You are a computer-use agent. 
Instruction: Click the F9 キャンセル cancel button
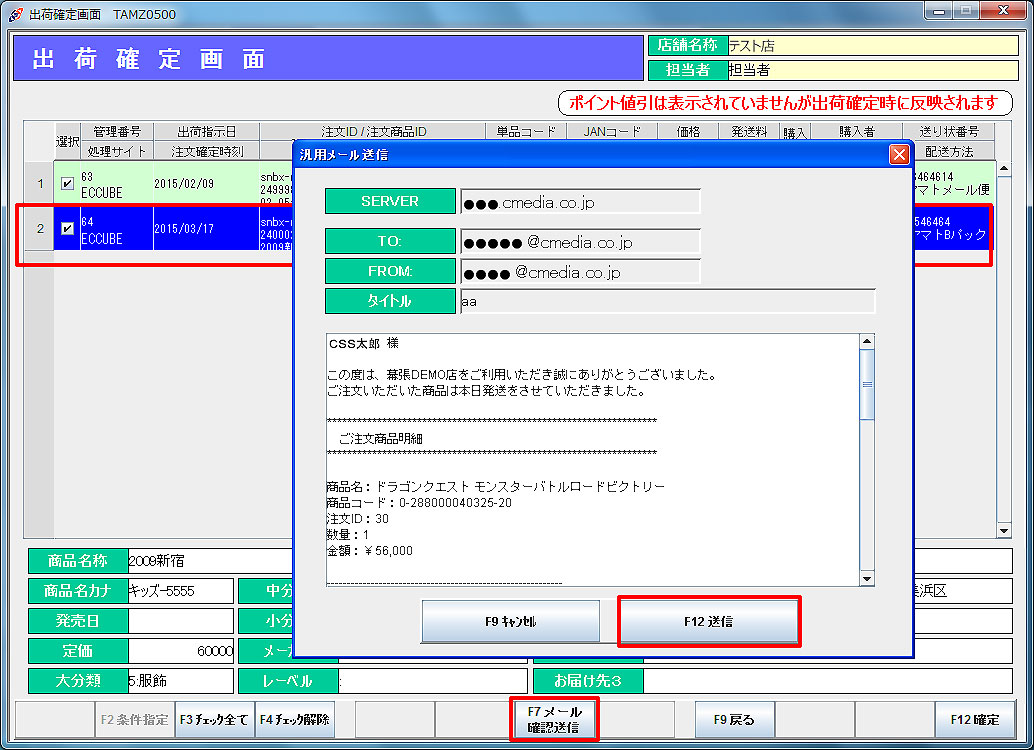pyautogui.click(x=510, y=621)
